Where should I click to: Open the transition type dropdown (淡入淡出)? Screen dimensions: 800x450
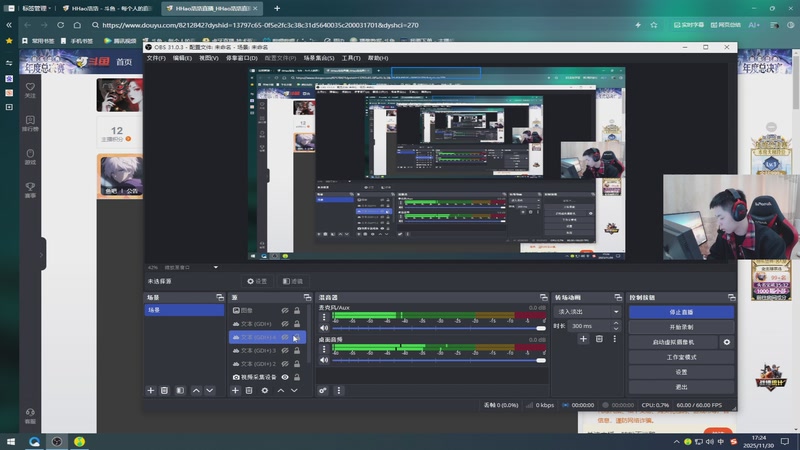point(587,312)
